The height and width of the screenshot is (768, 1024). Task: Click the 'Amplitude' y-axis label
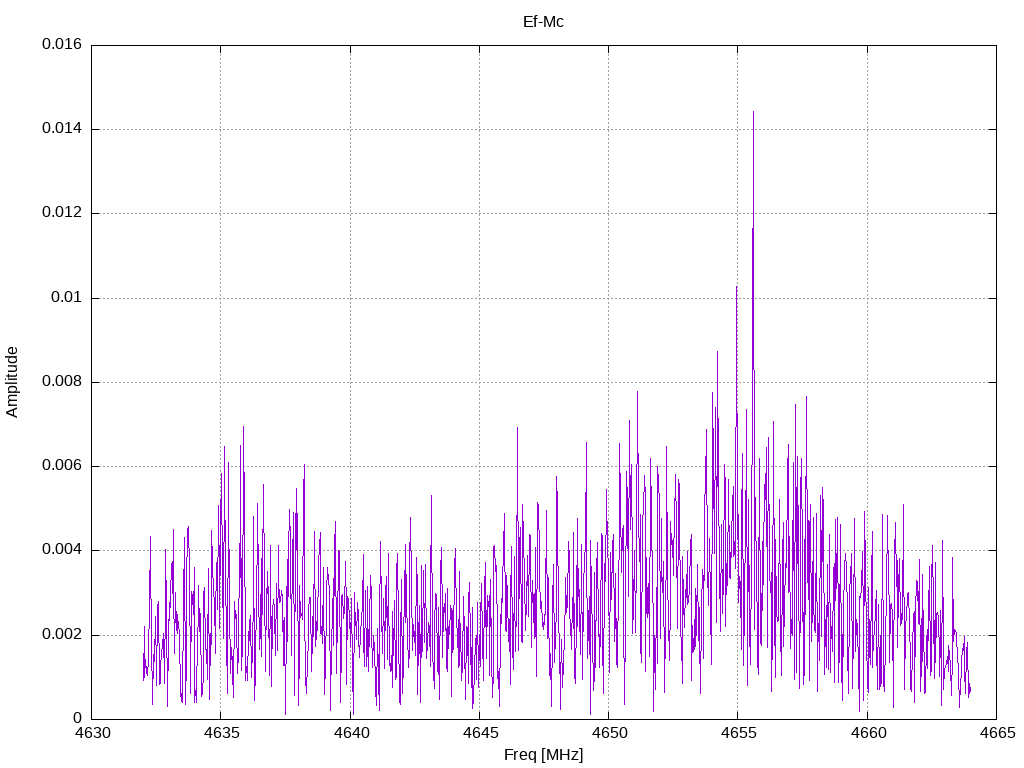pyautogui.click(x=12, y=382)
